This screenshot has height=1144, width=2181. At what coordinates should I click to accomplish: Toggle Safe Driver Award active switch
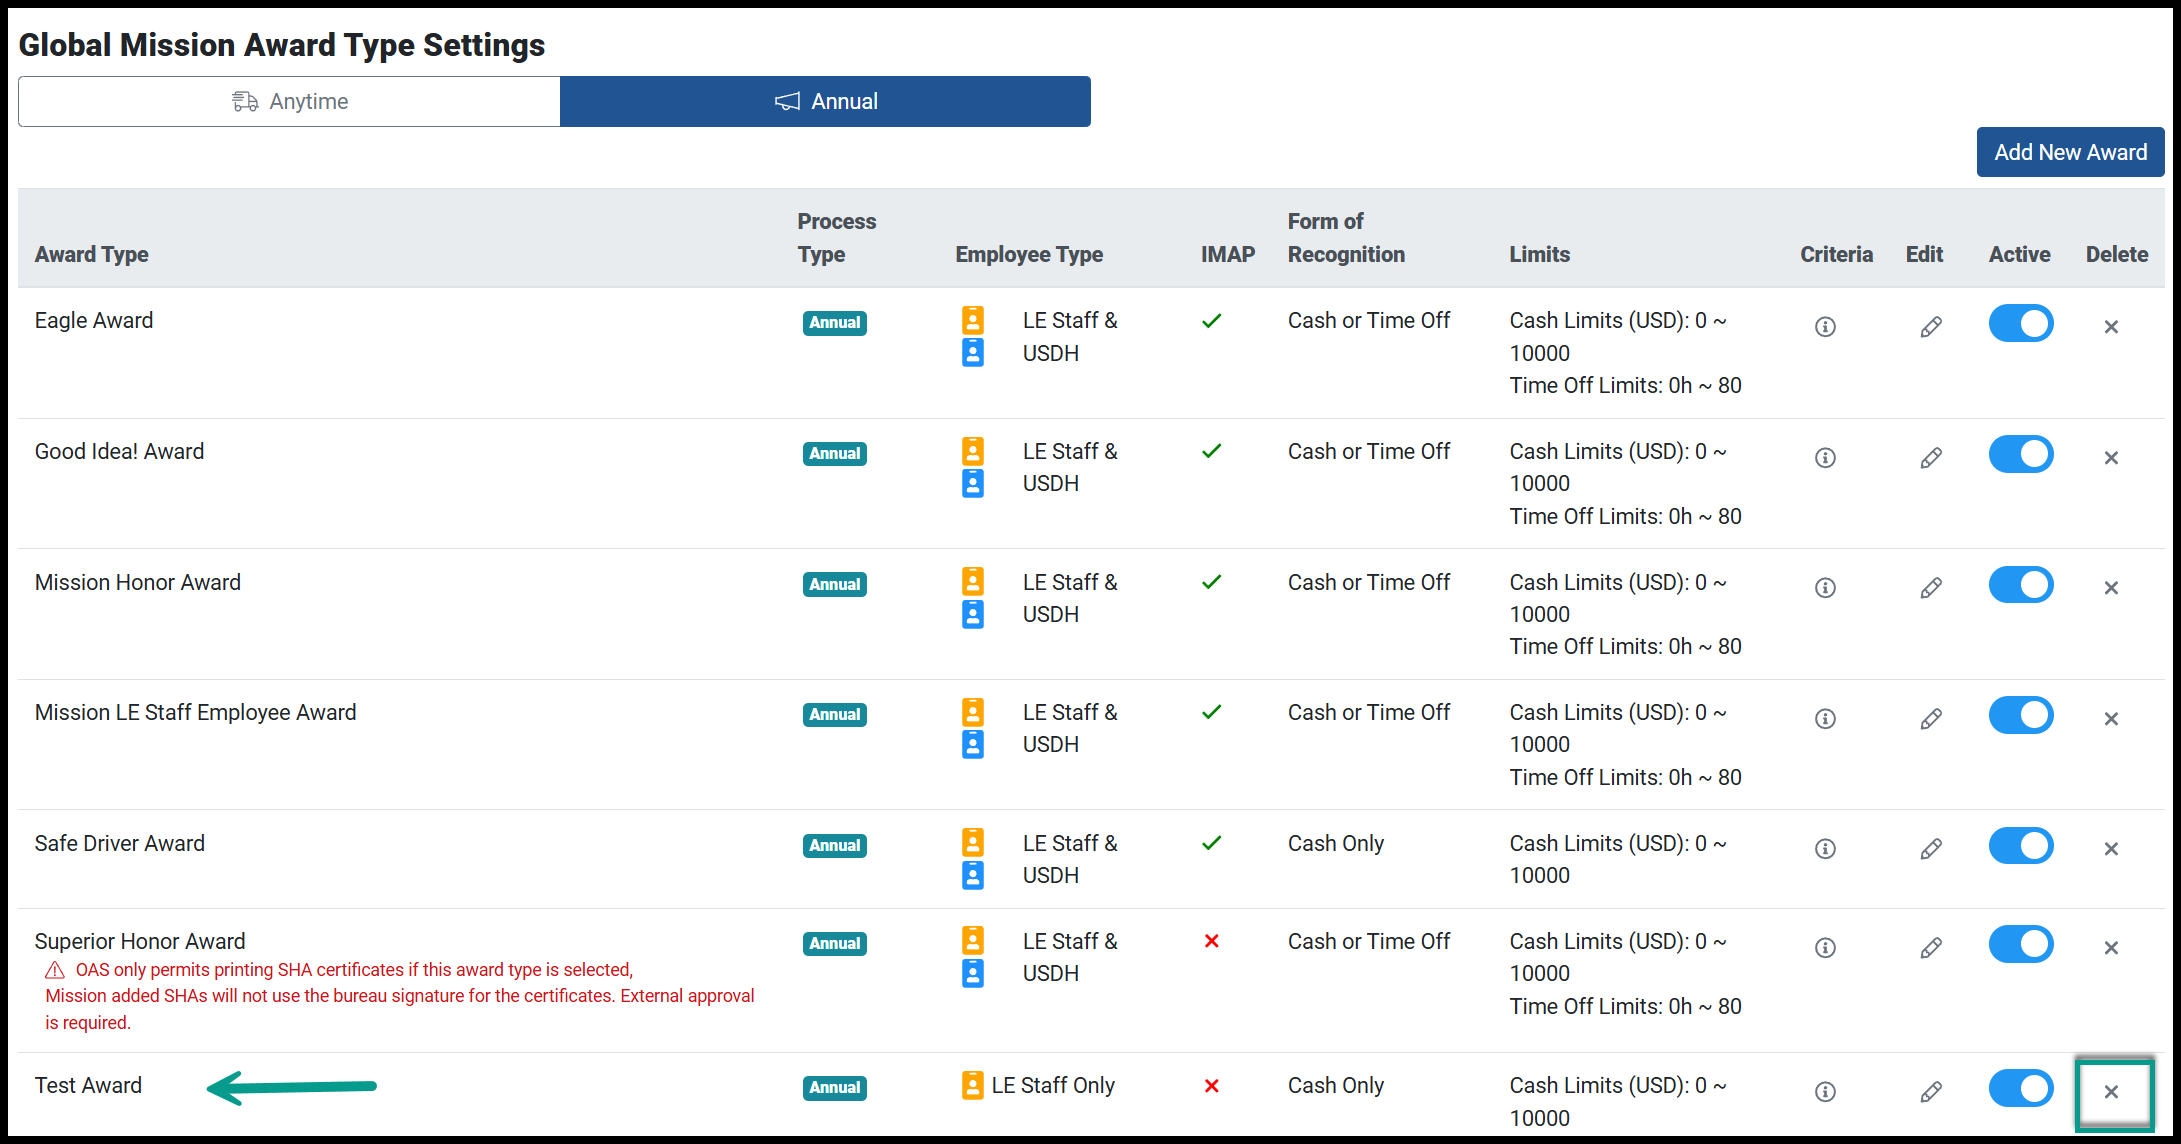tap(2021, 845)
